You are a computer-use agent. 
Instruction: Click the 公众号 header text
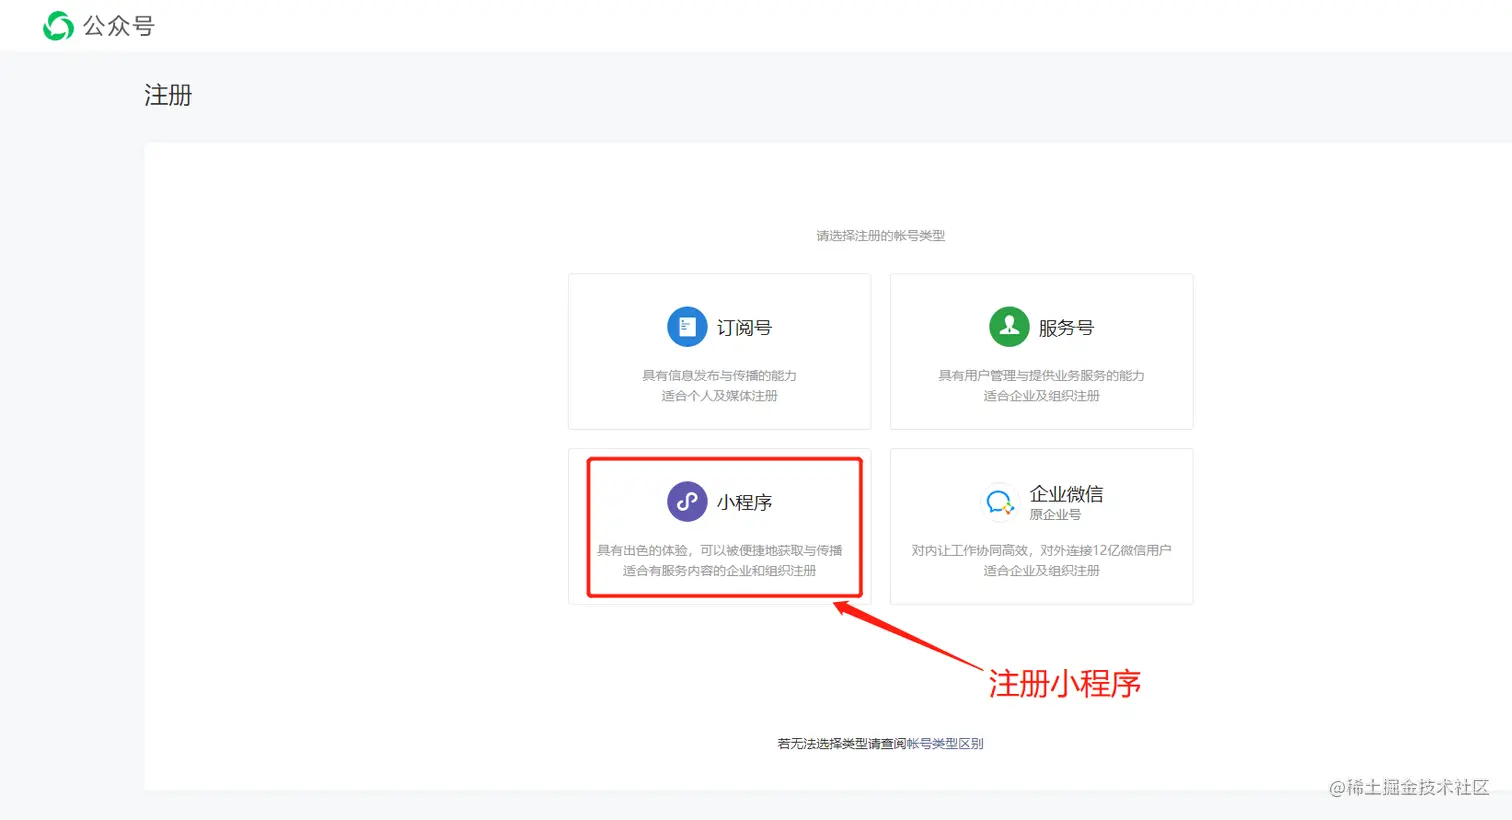[x=119, y=26]
